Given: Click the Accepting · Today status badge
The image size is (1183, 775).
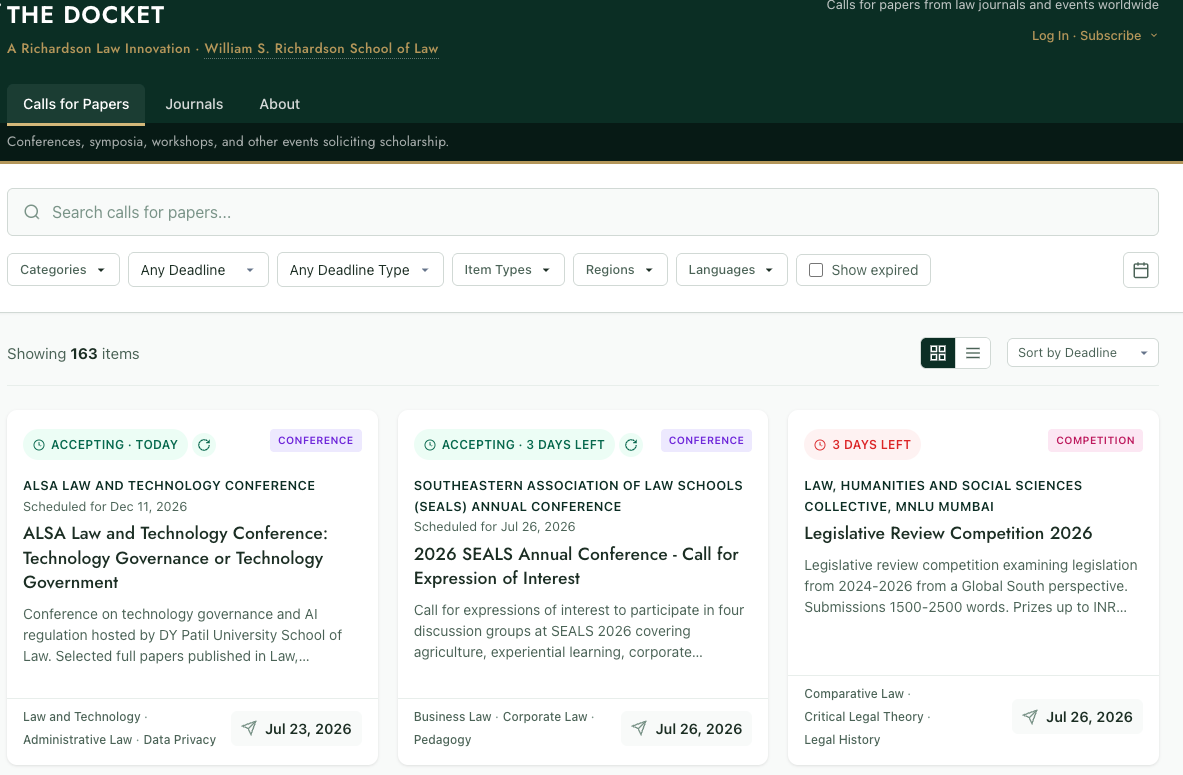Looking at the screenshot, I should tap(104, 445).
